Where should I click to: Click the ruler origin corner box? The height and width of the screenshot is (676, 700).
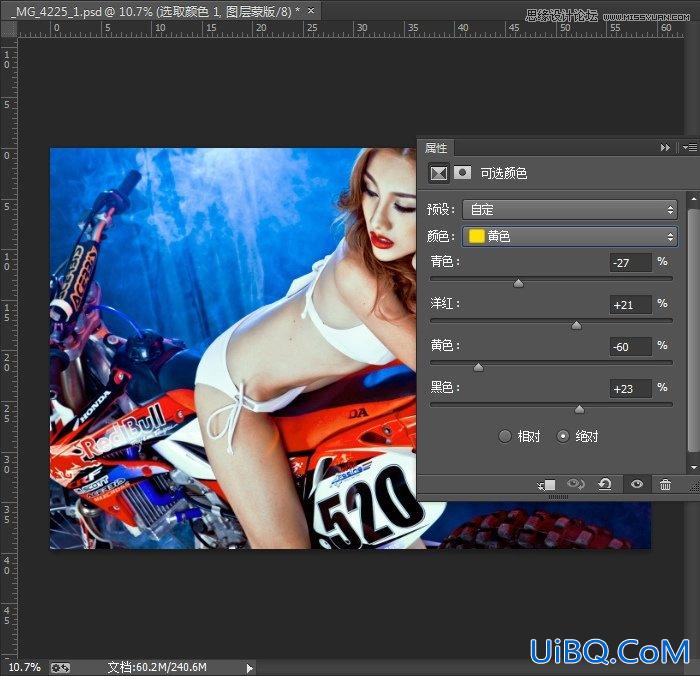[8, 29]
